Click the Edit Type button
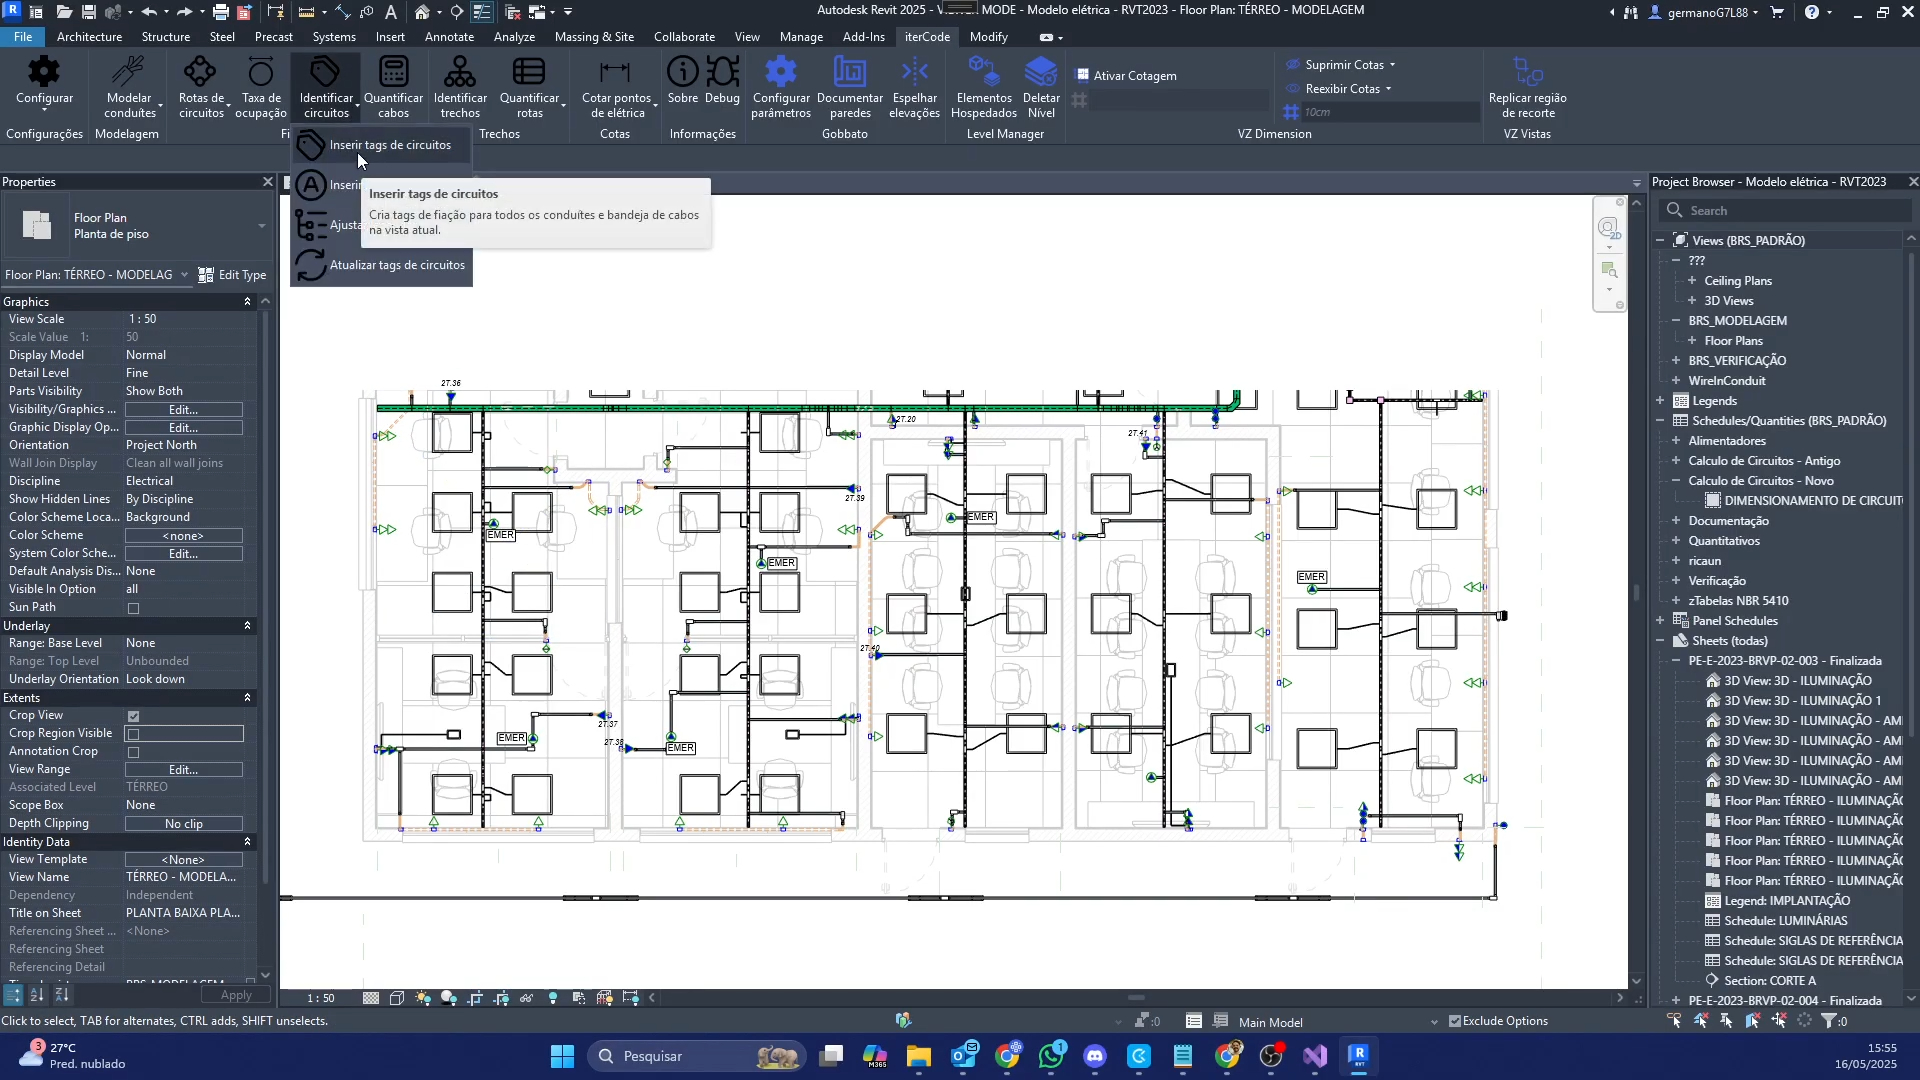Image resolution: width=1920 pixels, height=1080 pixels. point(232,275)
